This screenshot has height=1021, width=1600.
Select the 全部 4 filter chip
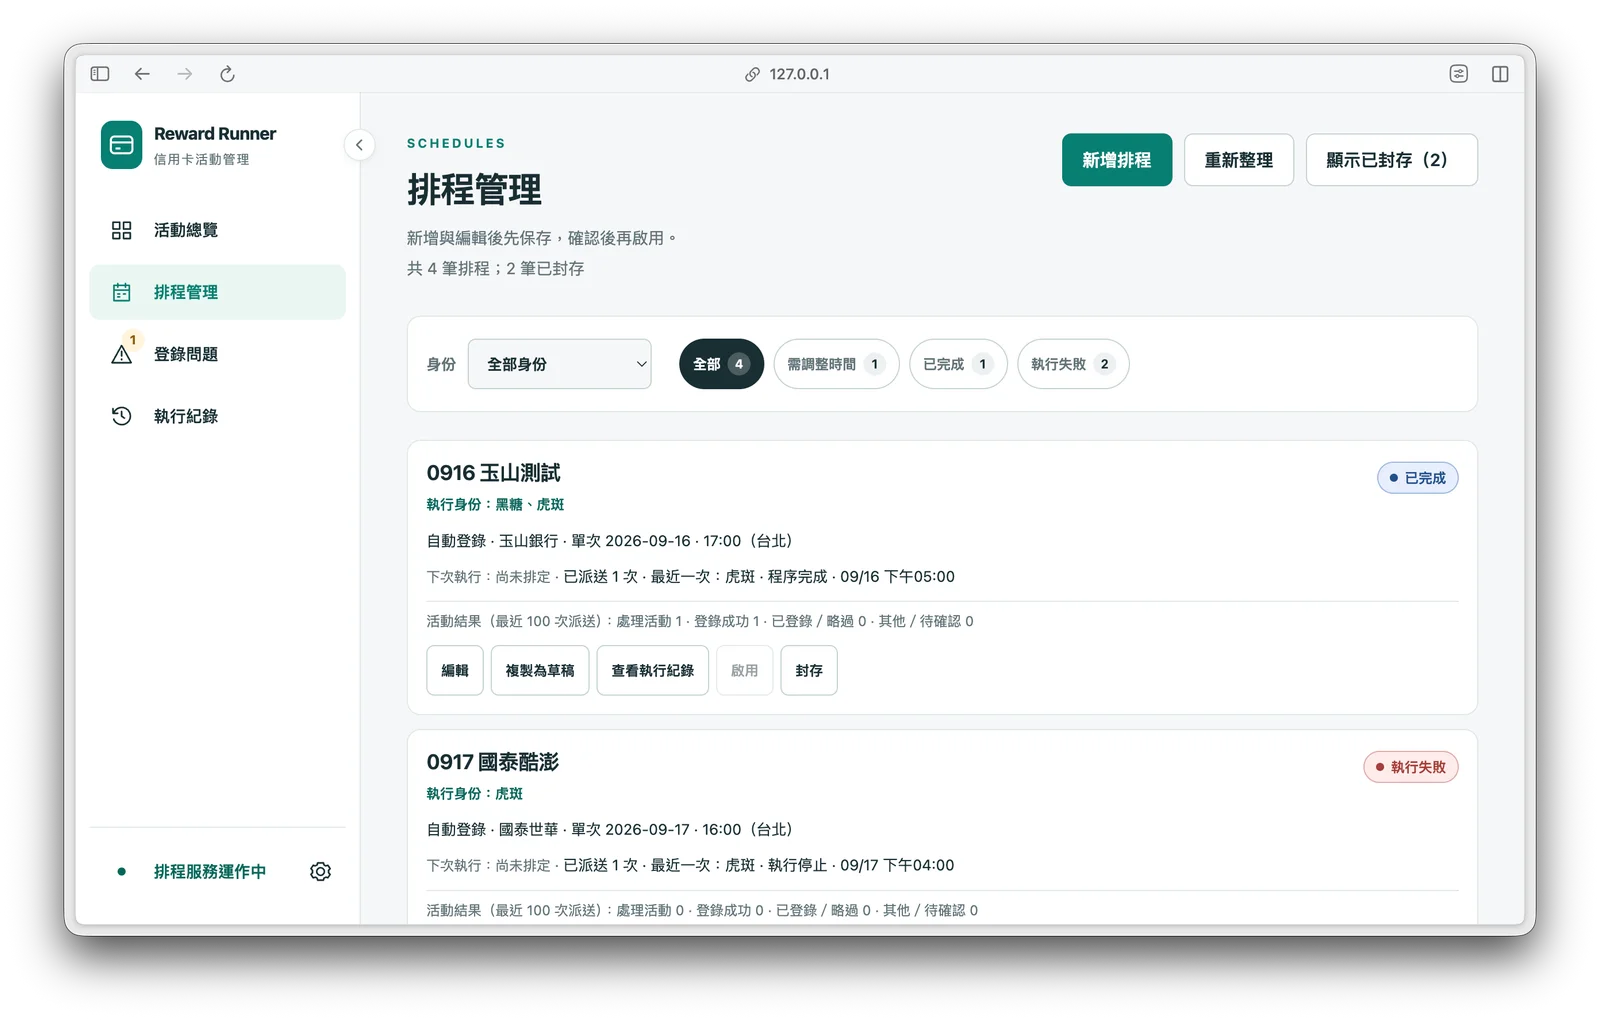click(x=721, y=364)
